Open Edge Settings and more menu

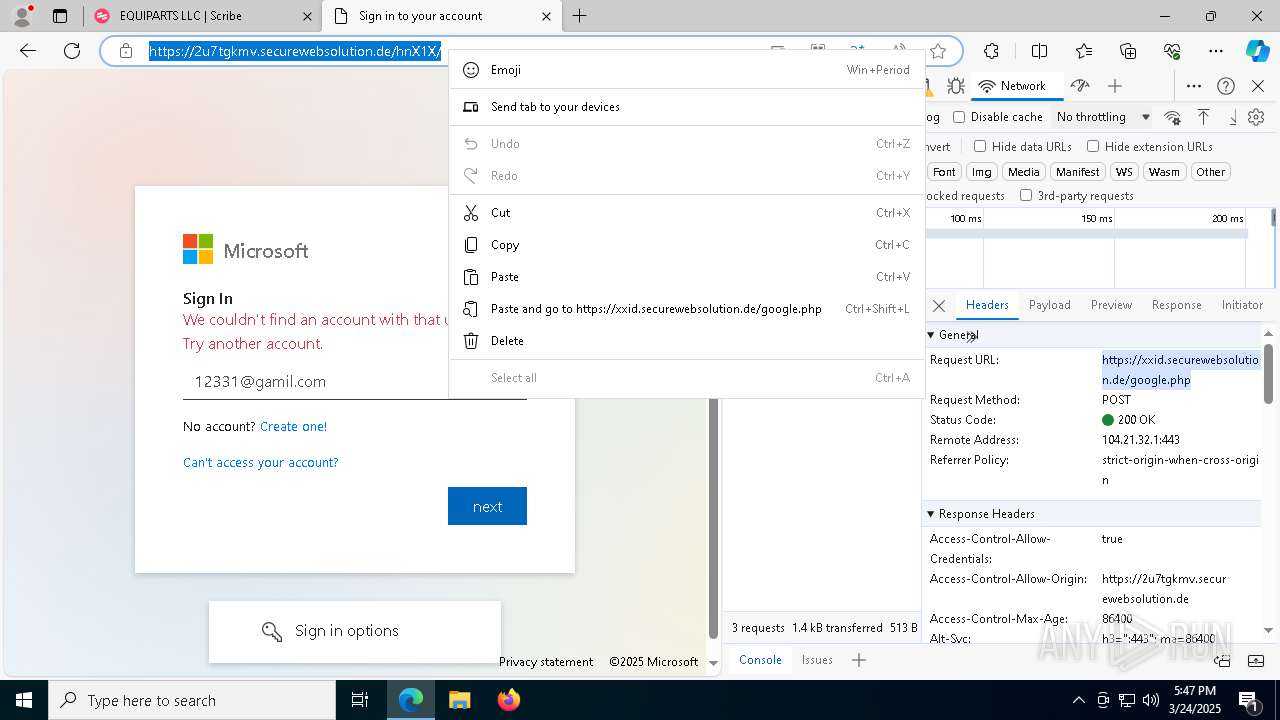pos(1216,51)
